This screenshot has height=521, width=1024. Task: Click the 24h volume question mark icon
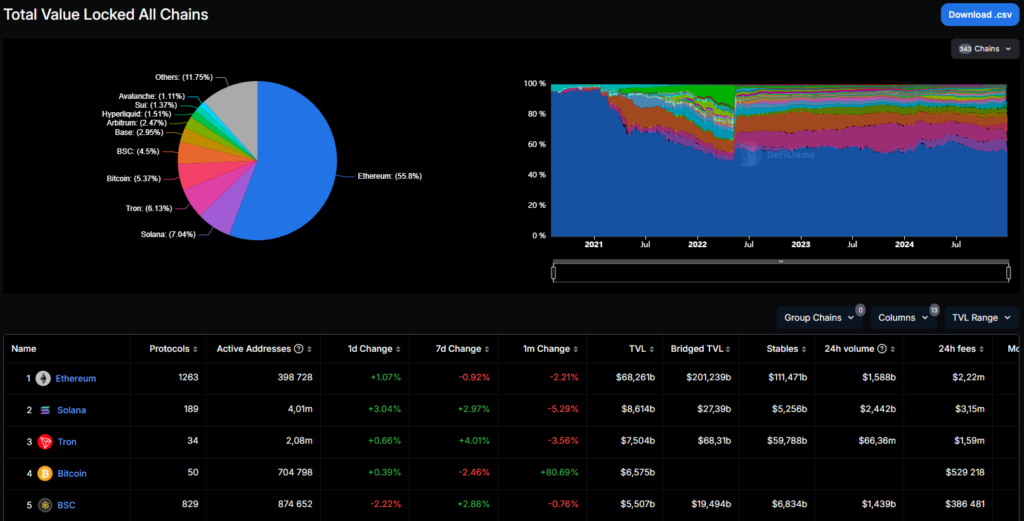pyautogui.click(x=881, y=349)
